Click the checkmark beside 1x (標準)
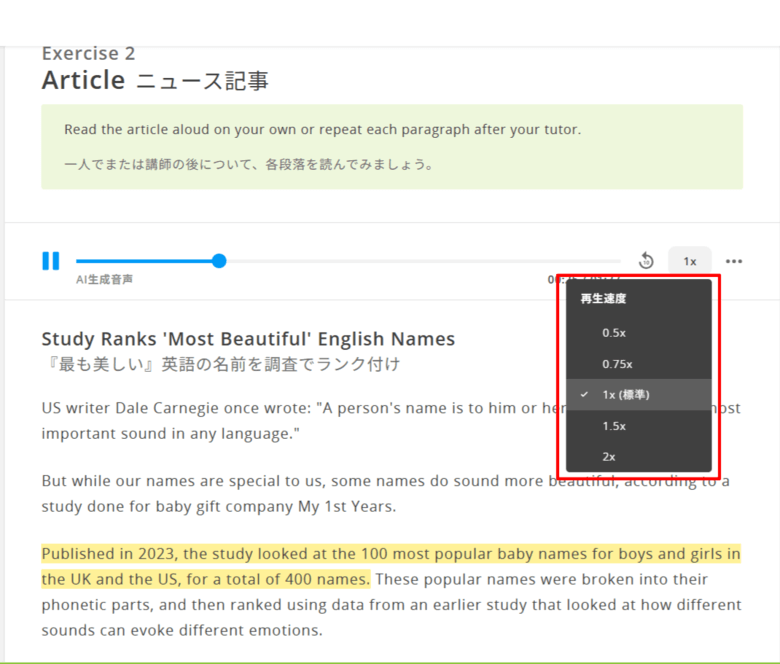The height and width of the screenshot is (664, 780). [x=584, y=394]
